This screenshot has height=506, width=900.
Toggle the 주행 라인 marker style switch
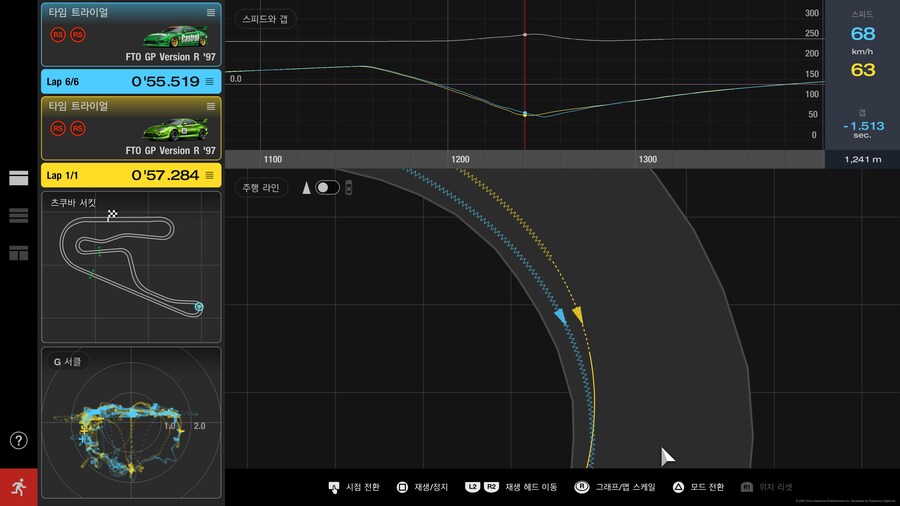click(327, 188)
